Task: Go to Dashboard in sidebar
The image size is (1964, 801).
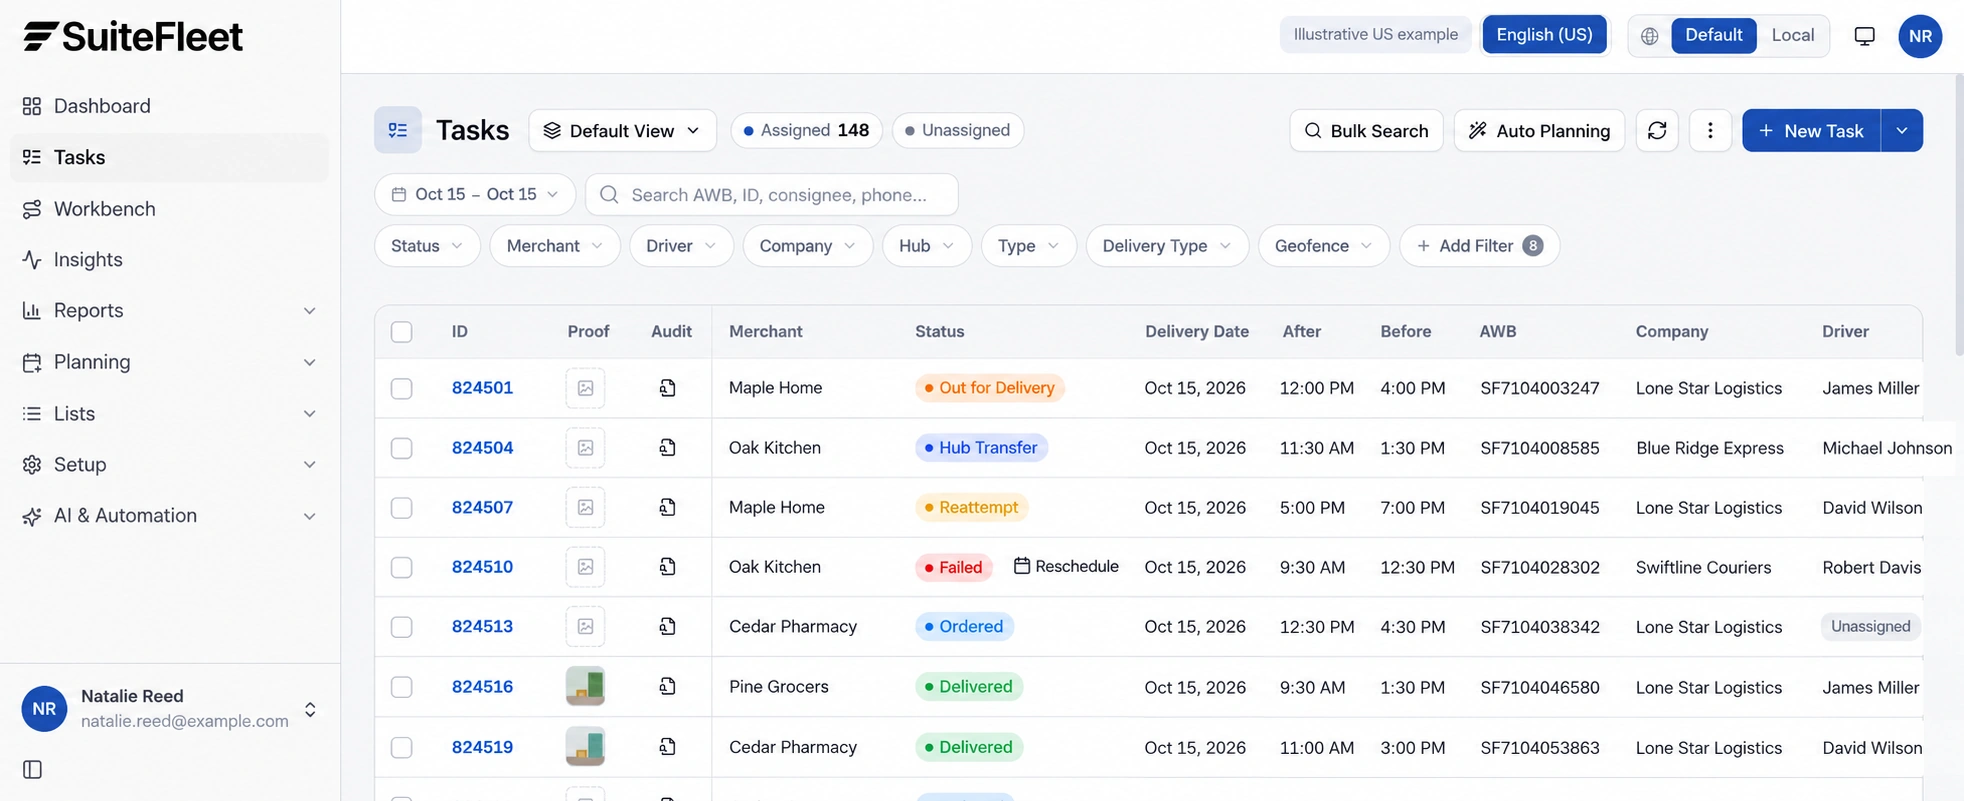Action: 170,106
